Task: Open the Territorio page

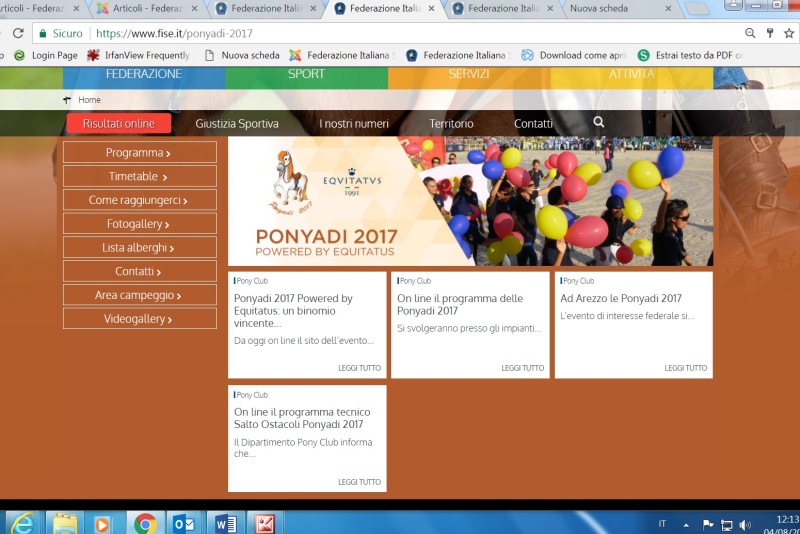Action: click(451, 123)
